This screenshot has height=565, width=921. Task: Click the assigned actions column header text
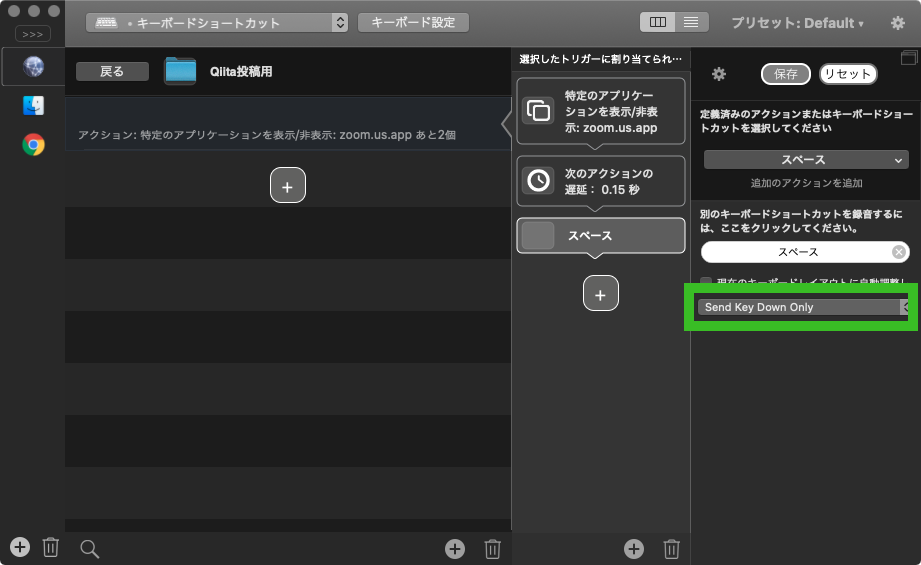click(x=600, y=59)
